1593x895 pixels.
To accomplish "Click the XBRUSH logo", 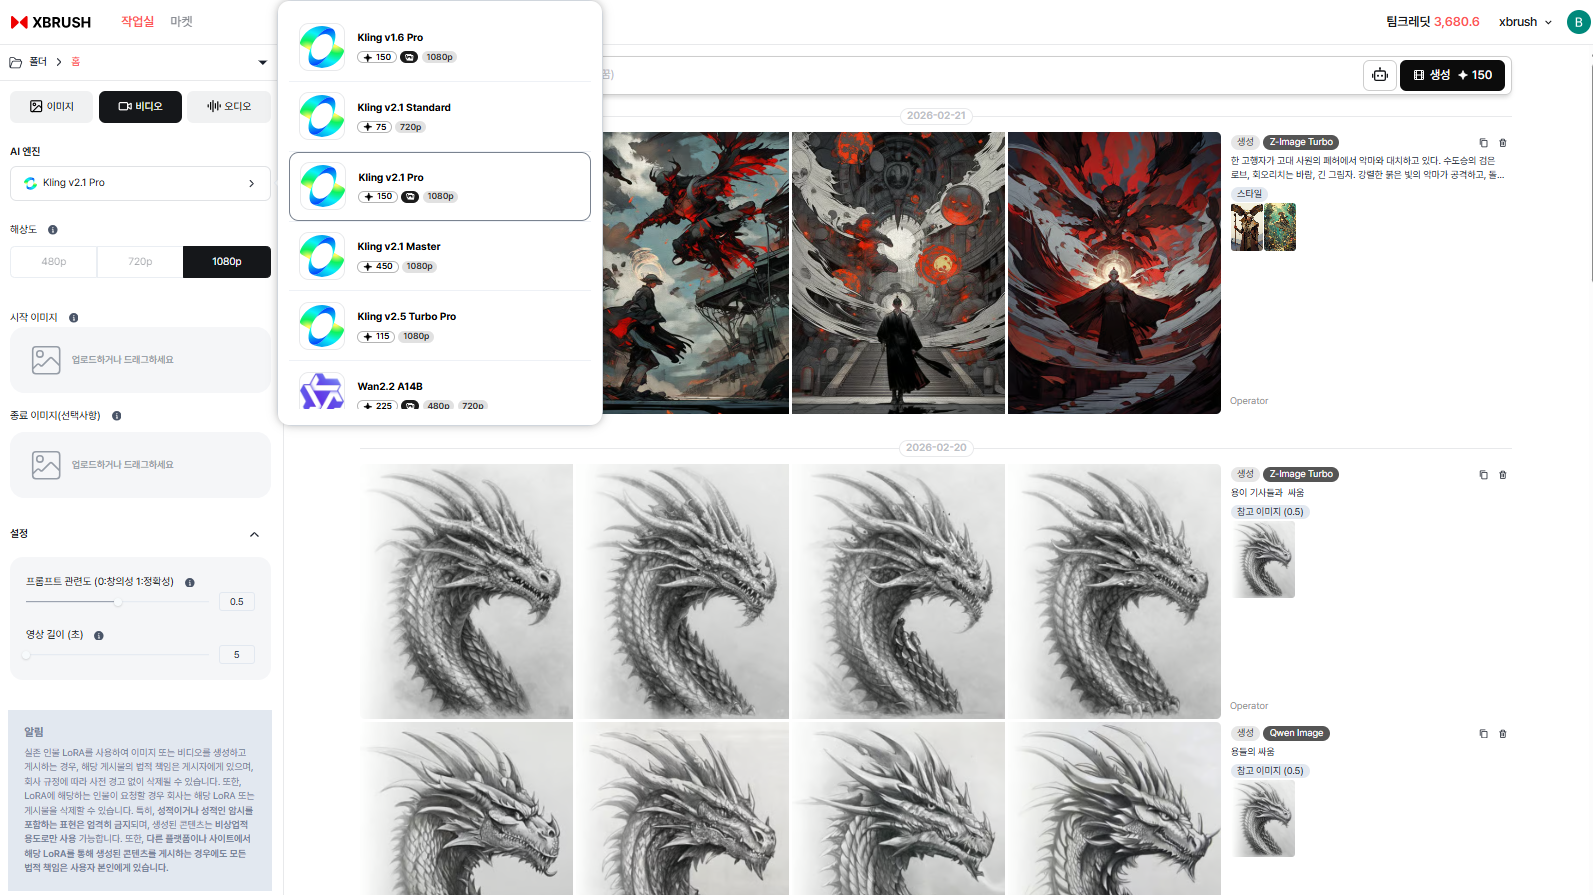I will (50, 22).
